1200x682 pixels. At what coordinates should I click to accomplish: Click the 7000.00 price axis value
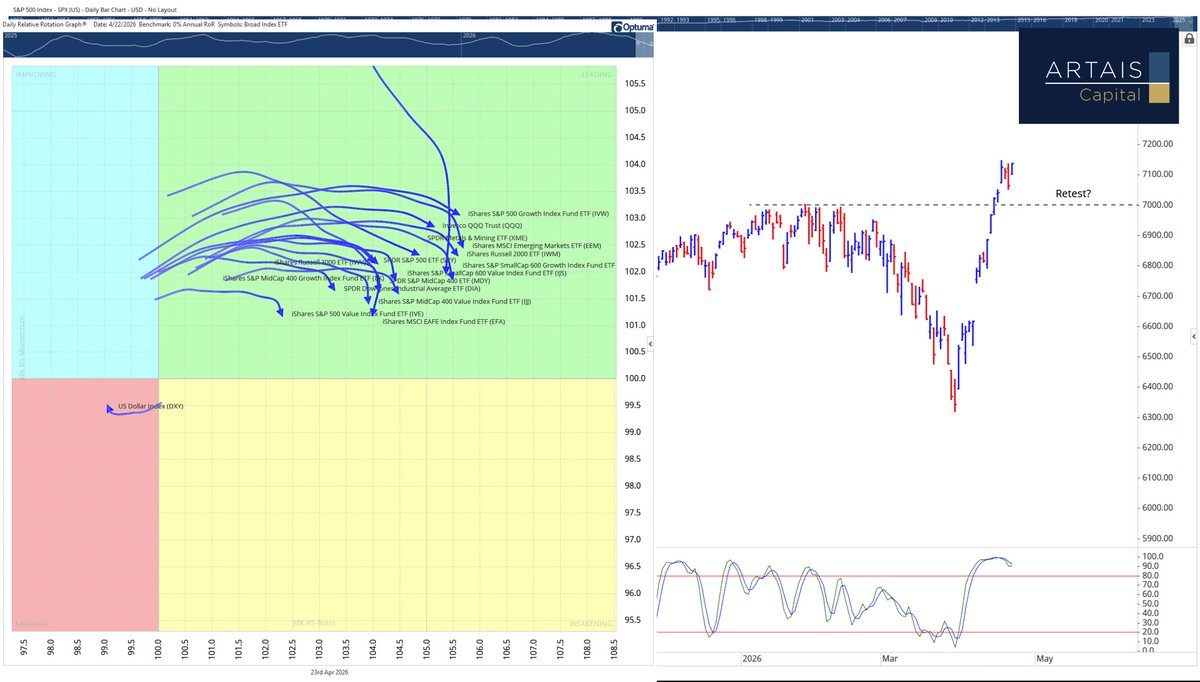coord(1160,205)
